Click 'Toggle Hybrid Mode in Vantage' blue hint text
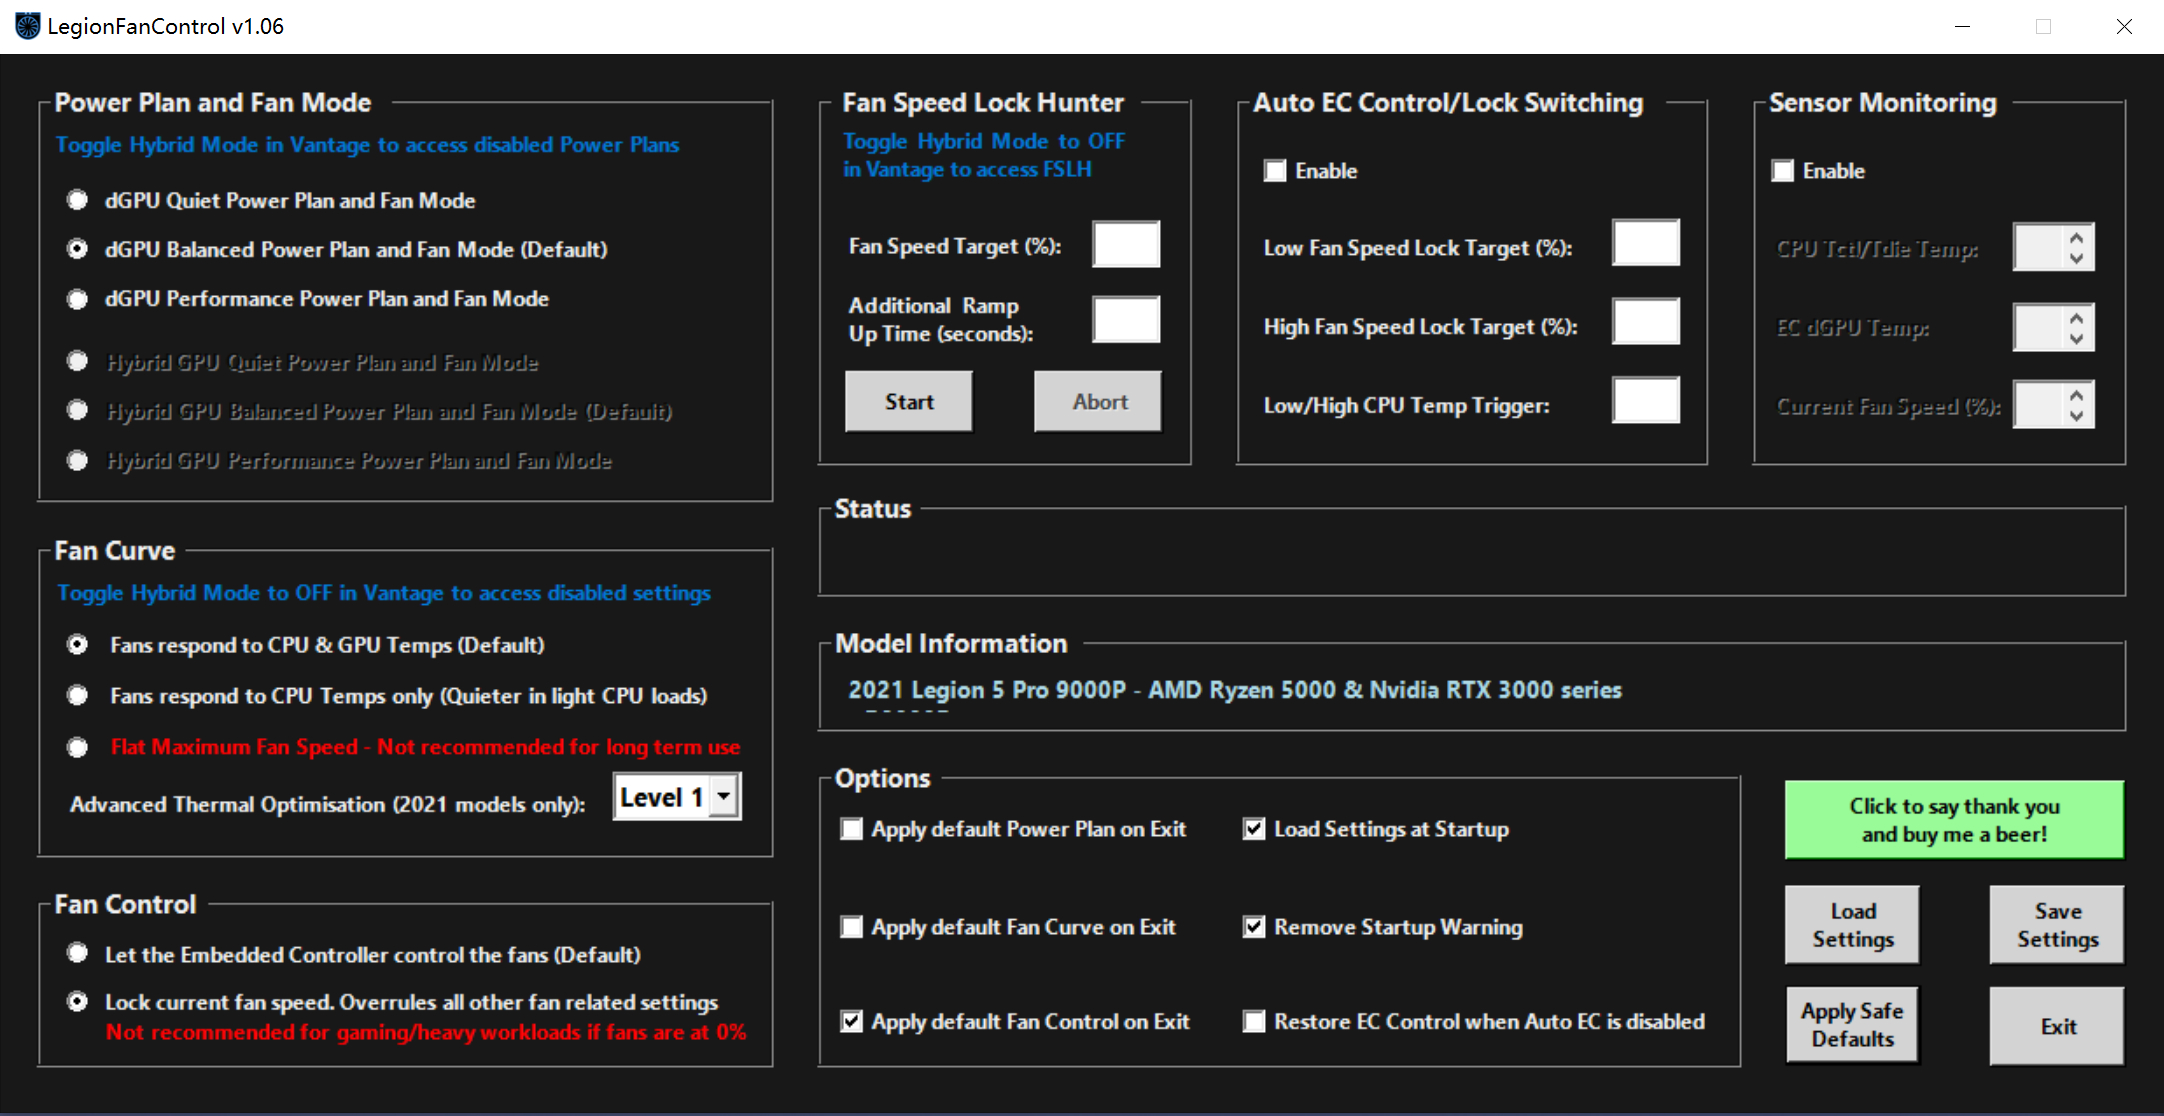Image resolution: width=2164 pixels, height=1116 pixels. coord(367,145)
